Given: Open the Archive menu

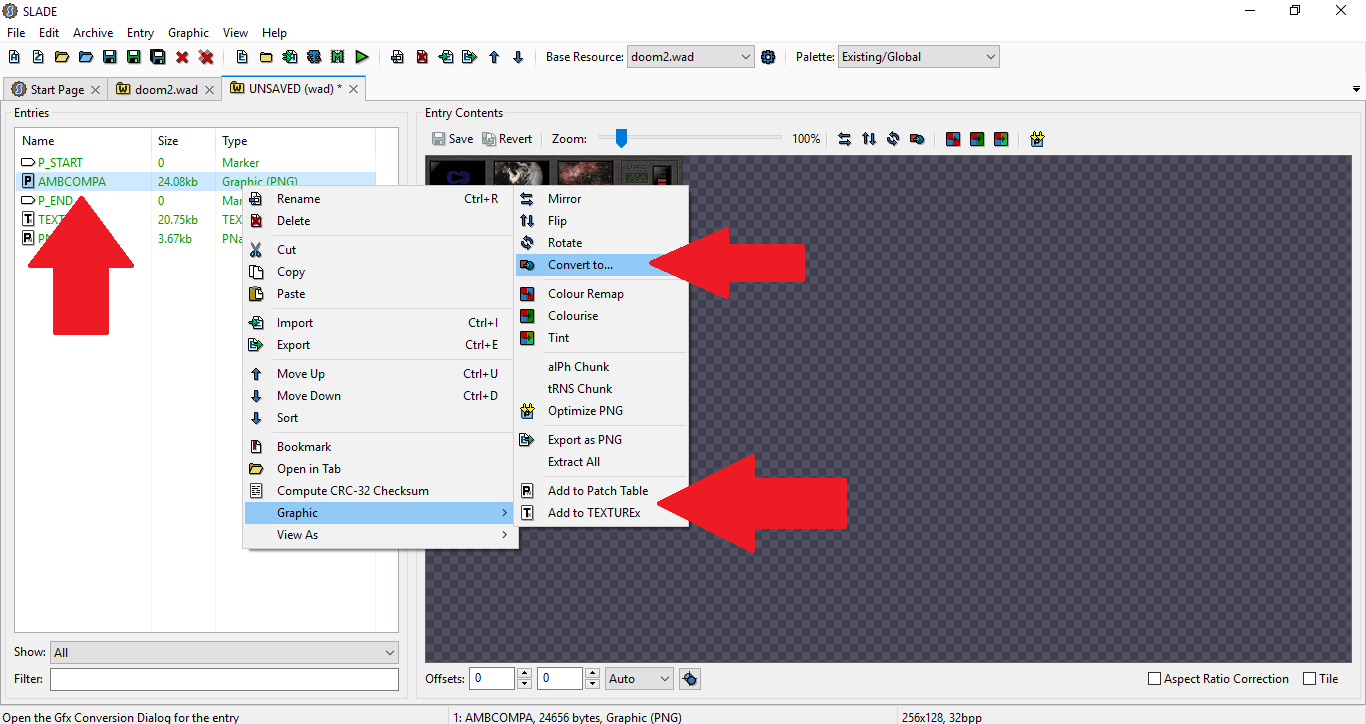Looking at the screenshot, I should point(93,33).
